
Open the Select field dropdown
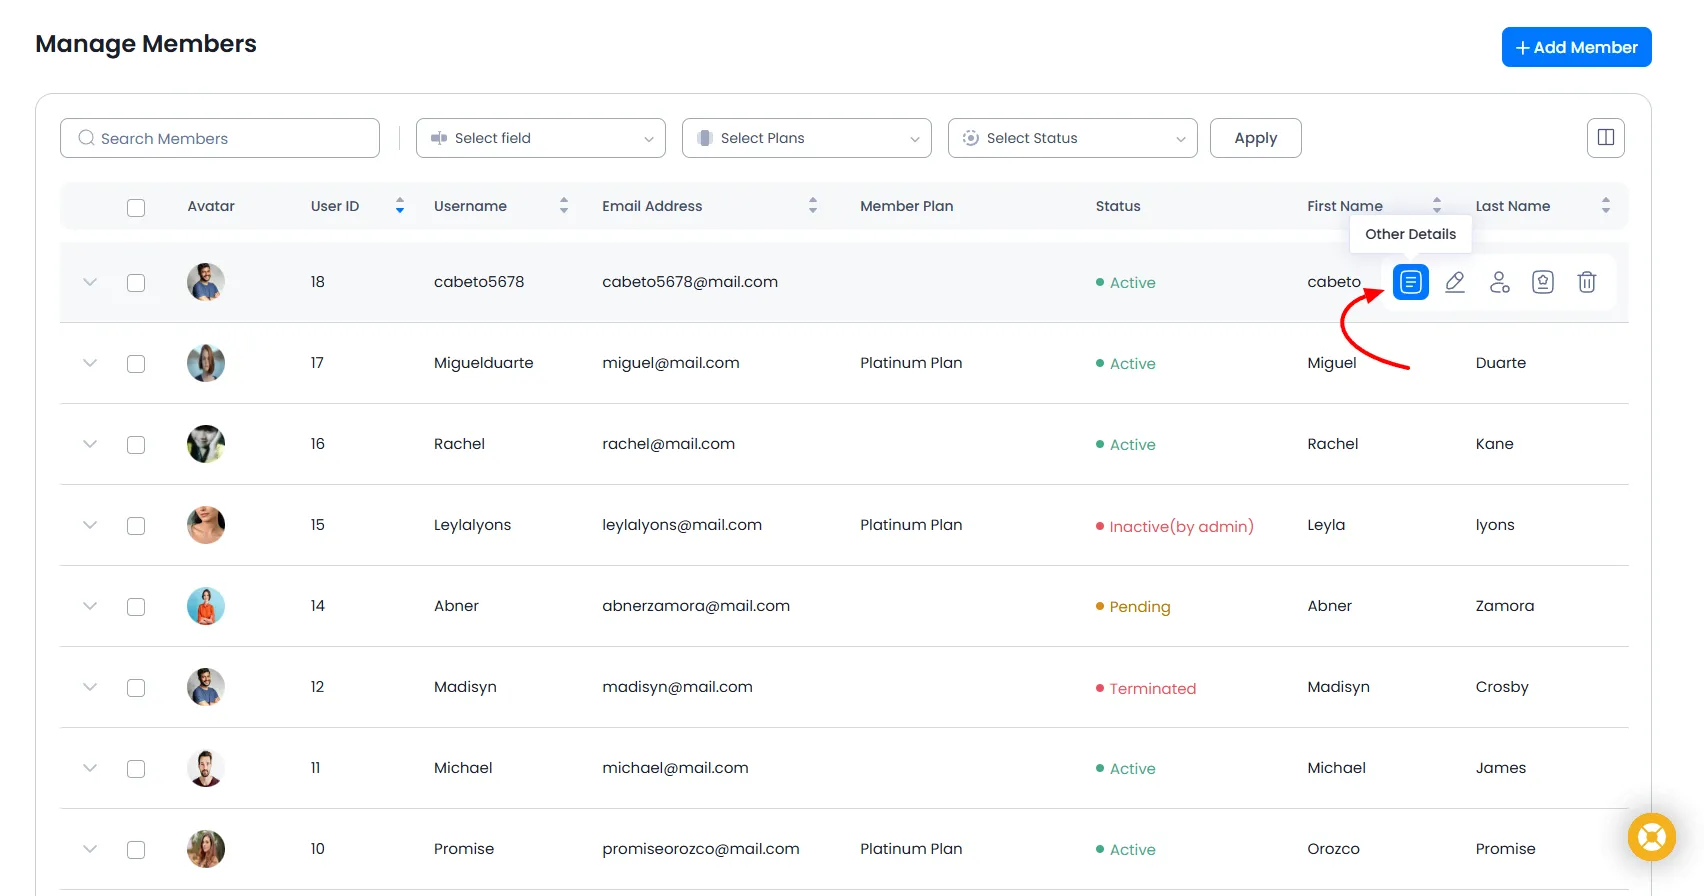541,138
